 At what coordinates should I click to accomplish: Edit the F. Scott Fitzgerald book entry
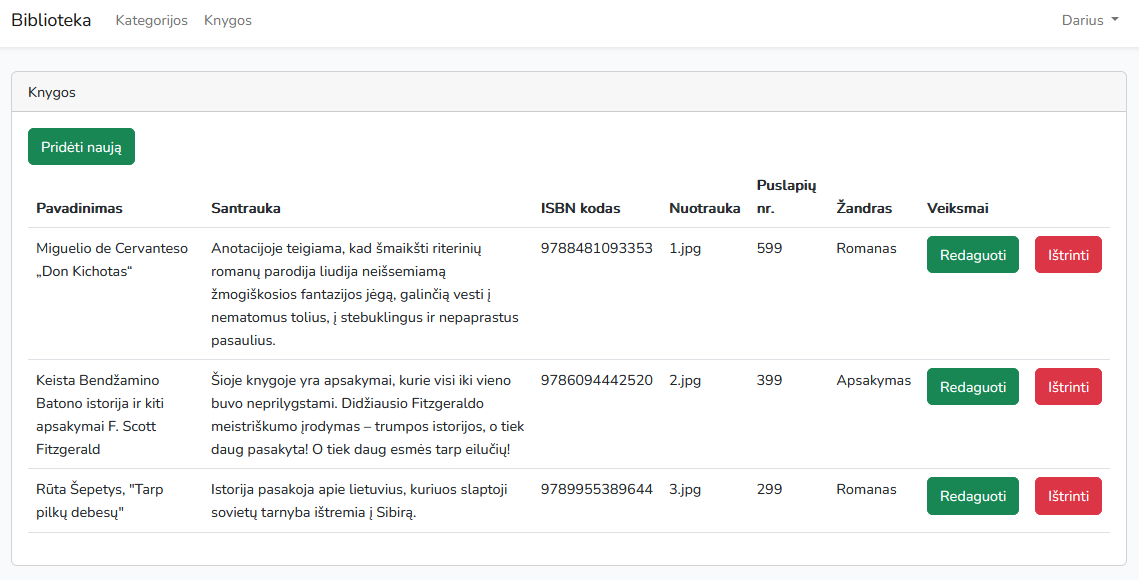[972, 385]
